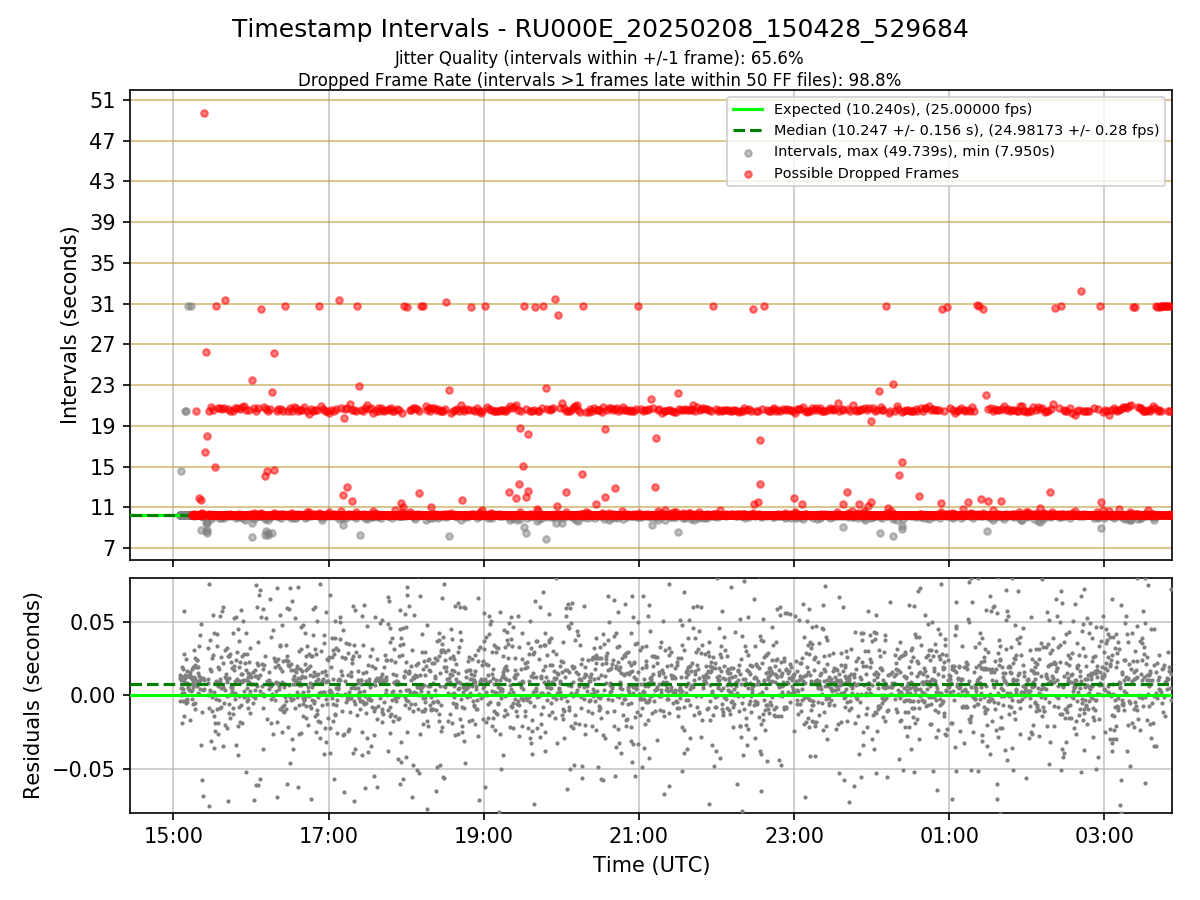Screen dimensions: 1200x900
Task: Click the 'Intervals (seconds)' y-axis label
Action: click(x=69, y=325)
